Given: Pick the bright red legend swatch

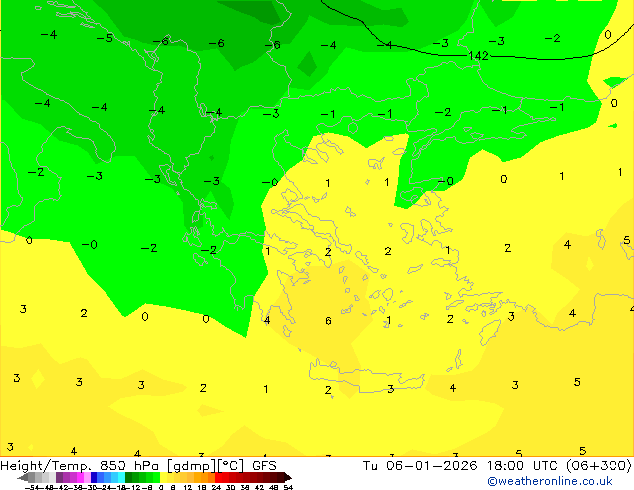Looking at the screenshot, I should [x=218, y=477].
